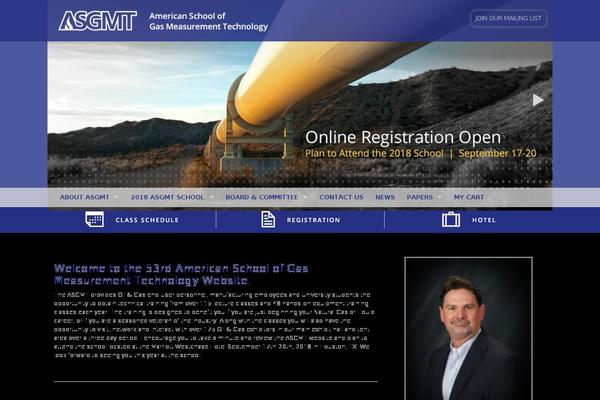600x400 pixels.
Task: Go to previous slide arrow
Action: tap(62, 100)
